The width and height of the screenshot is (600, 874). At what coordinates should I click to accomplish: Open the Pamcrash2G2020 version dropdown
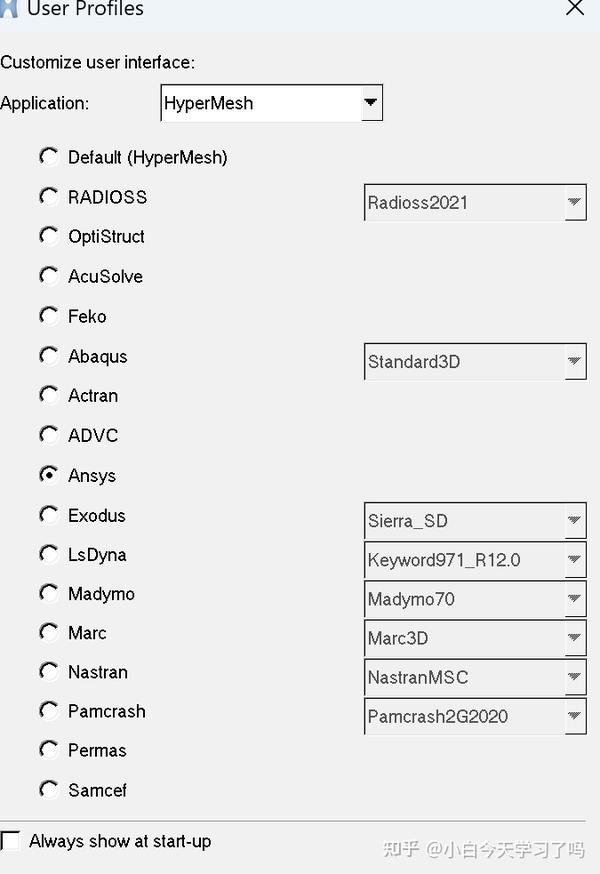tap(575, 717)
